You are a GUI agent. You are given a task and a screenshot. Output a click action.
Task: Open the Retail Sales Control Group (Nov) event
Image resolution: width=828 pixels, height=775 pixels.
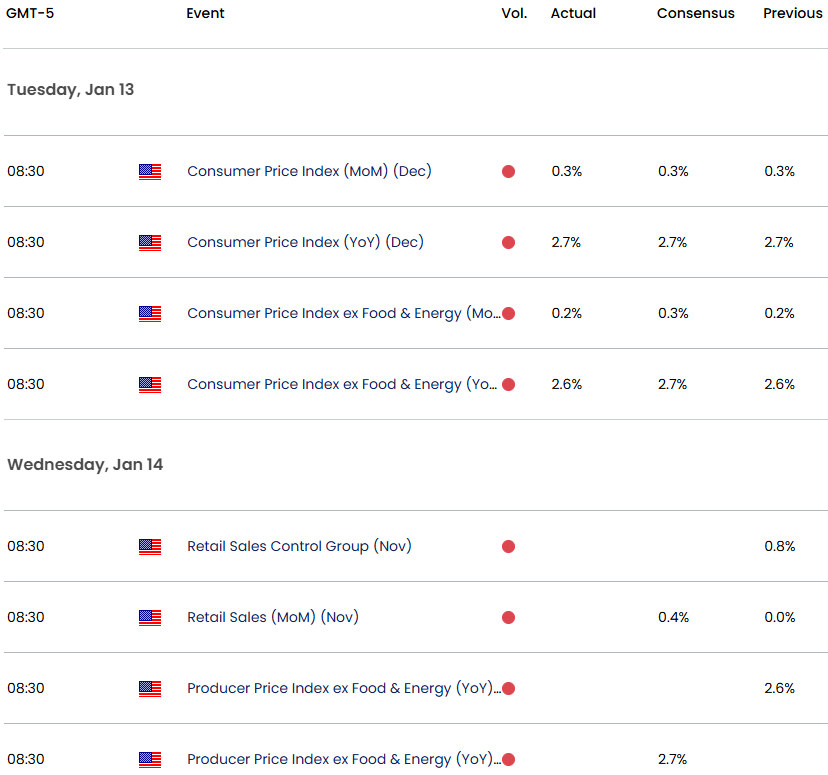pyautogui.click(x=299, y=546)
